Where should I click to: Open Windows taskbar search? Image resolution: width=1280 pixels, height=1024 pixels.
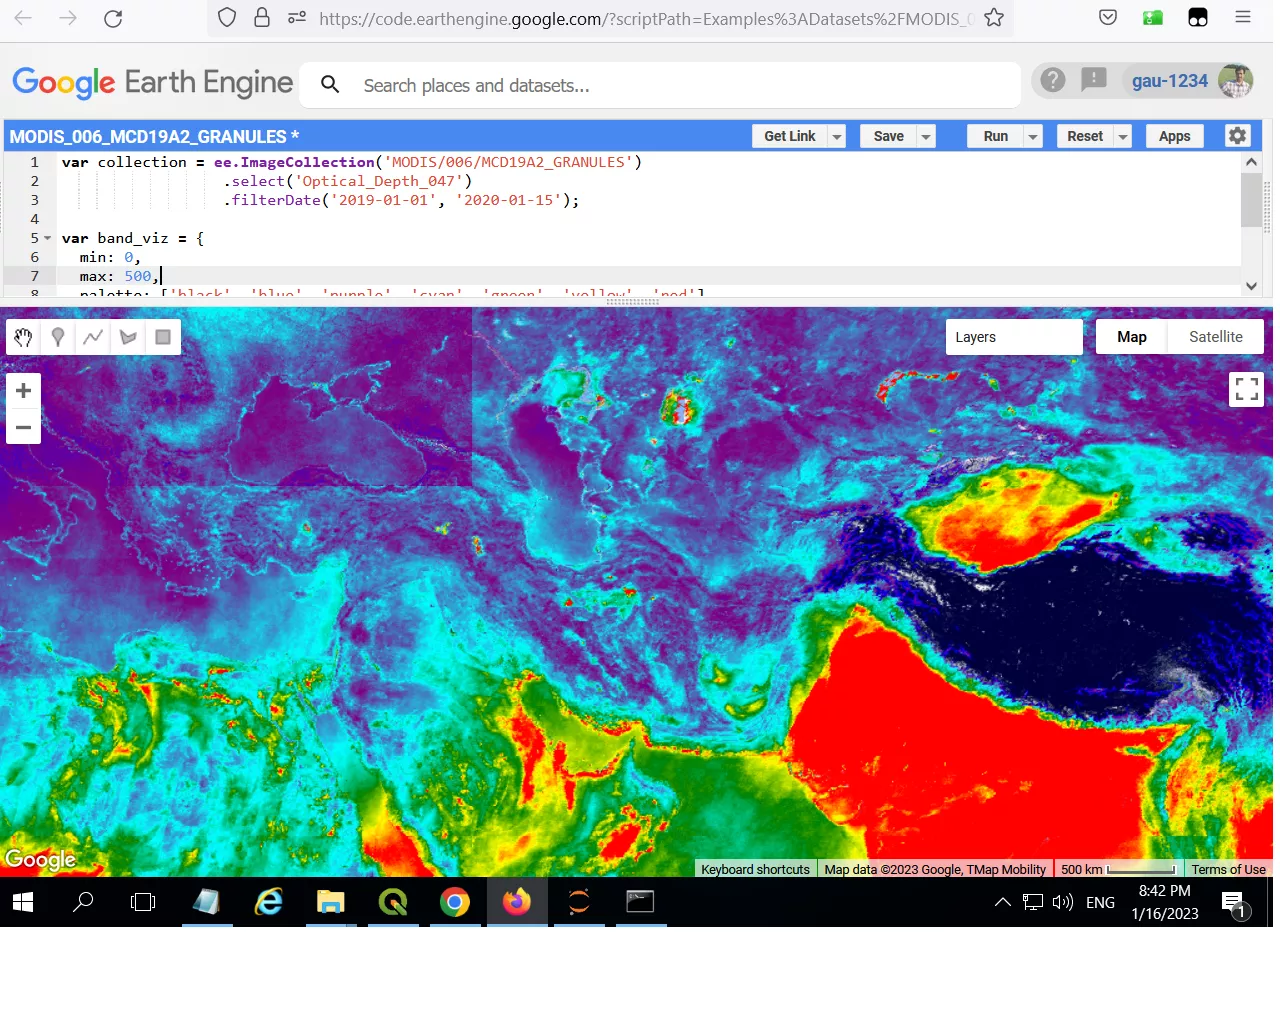84,902
